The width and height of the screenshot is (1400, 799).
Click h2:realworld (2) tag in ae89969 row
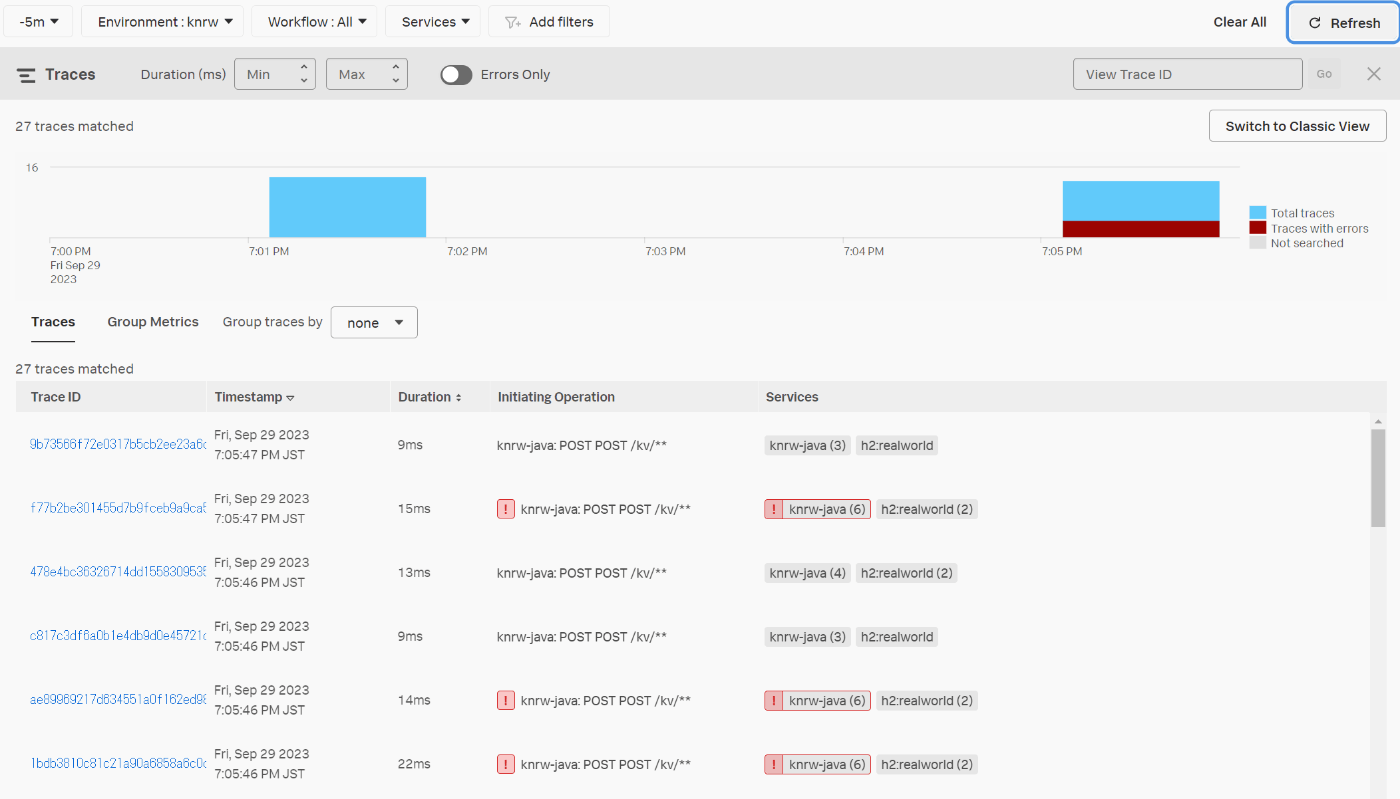click(x=927, y=700)
